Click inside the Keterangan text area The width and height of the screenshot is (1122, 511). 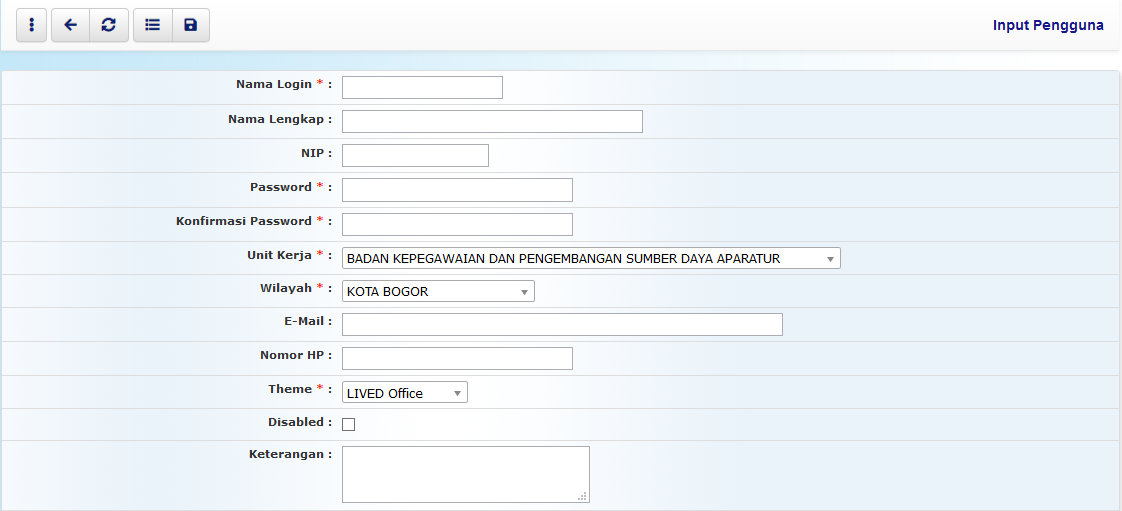pos(465,473)
